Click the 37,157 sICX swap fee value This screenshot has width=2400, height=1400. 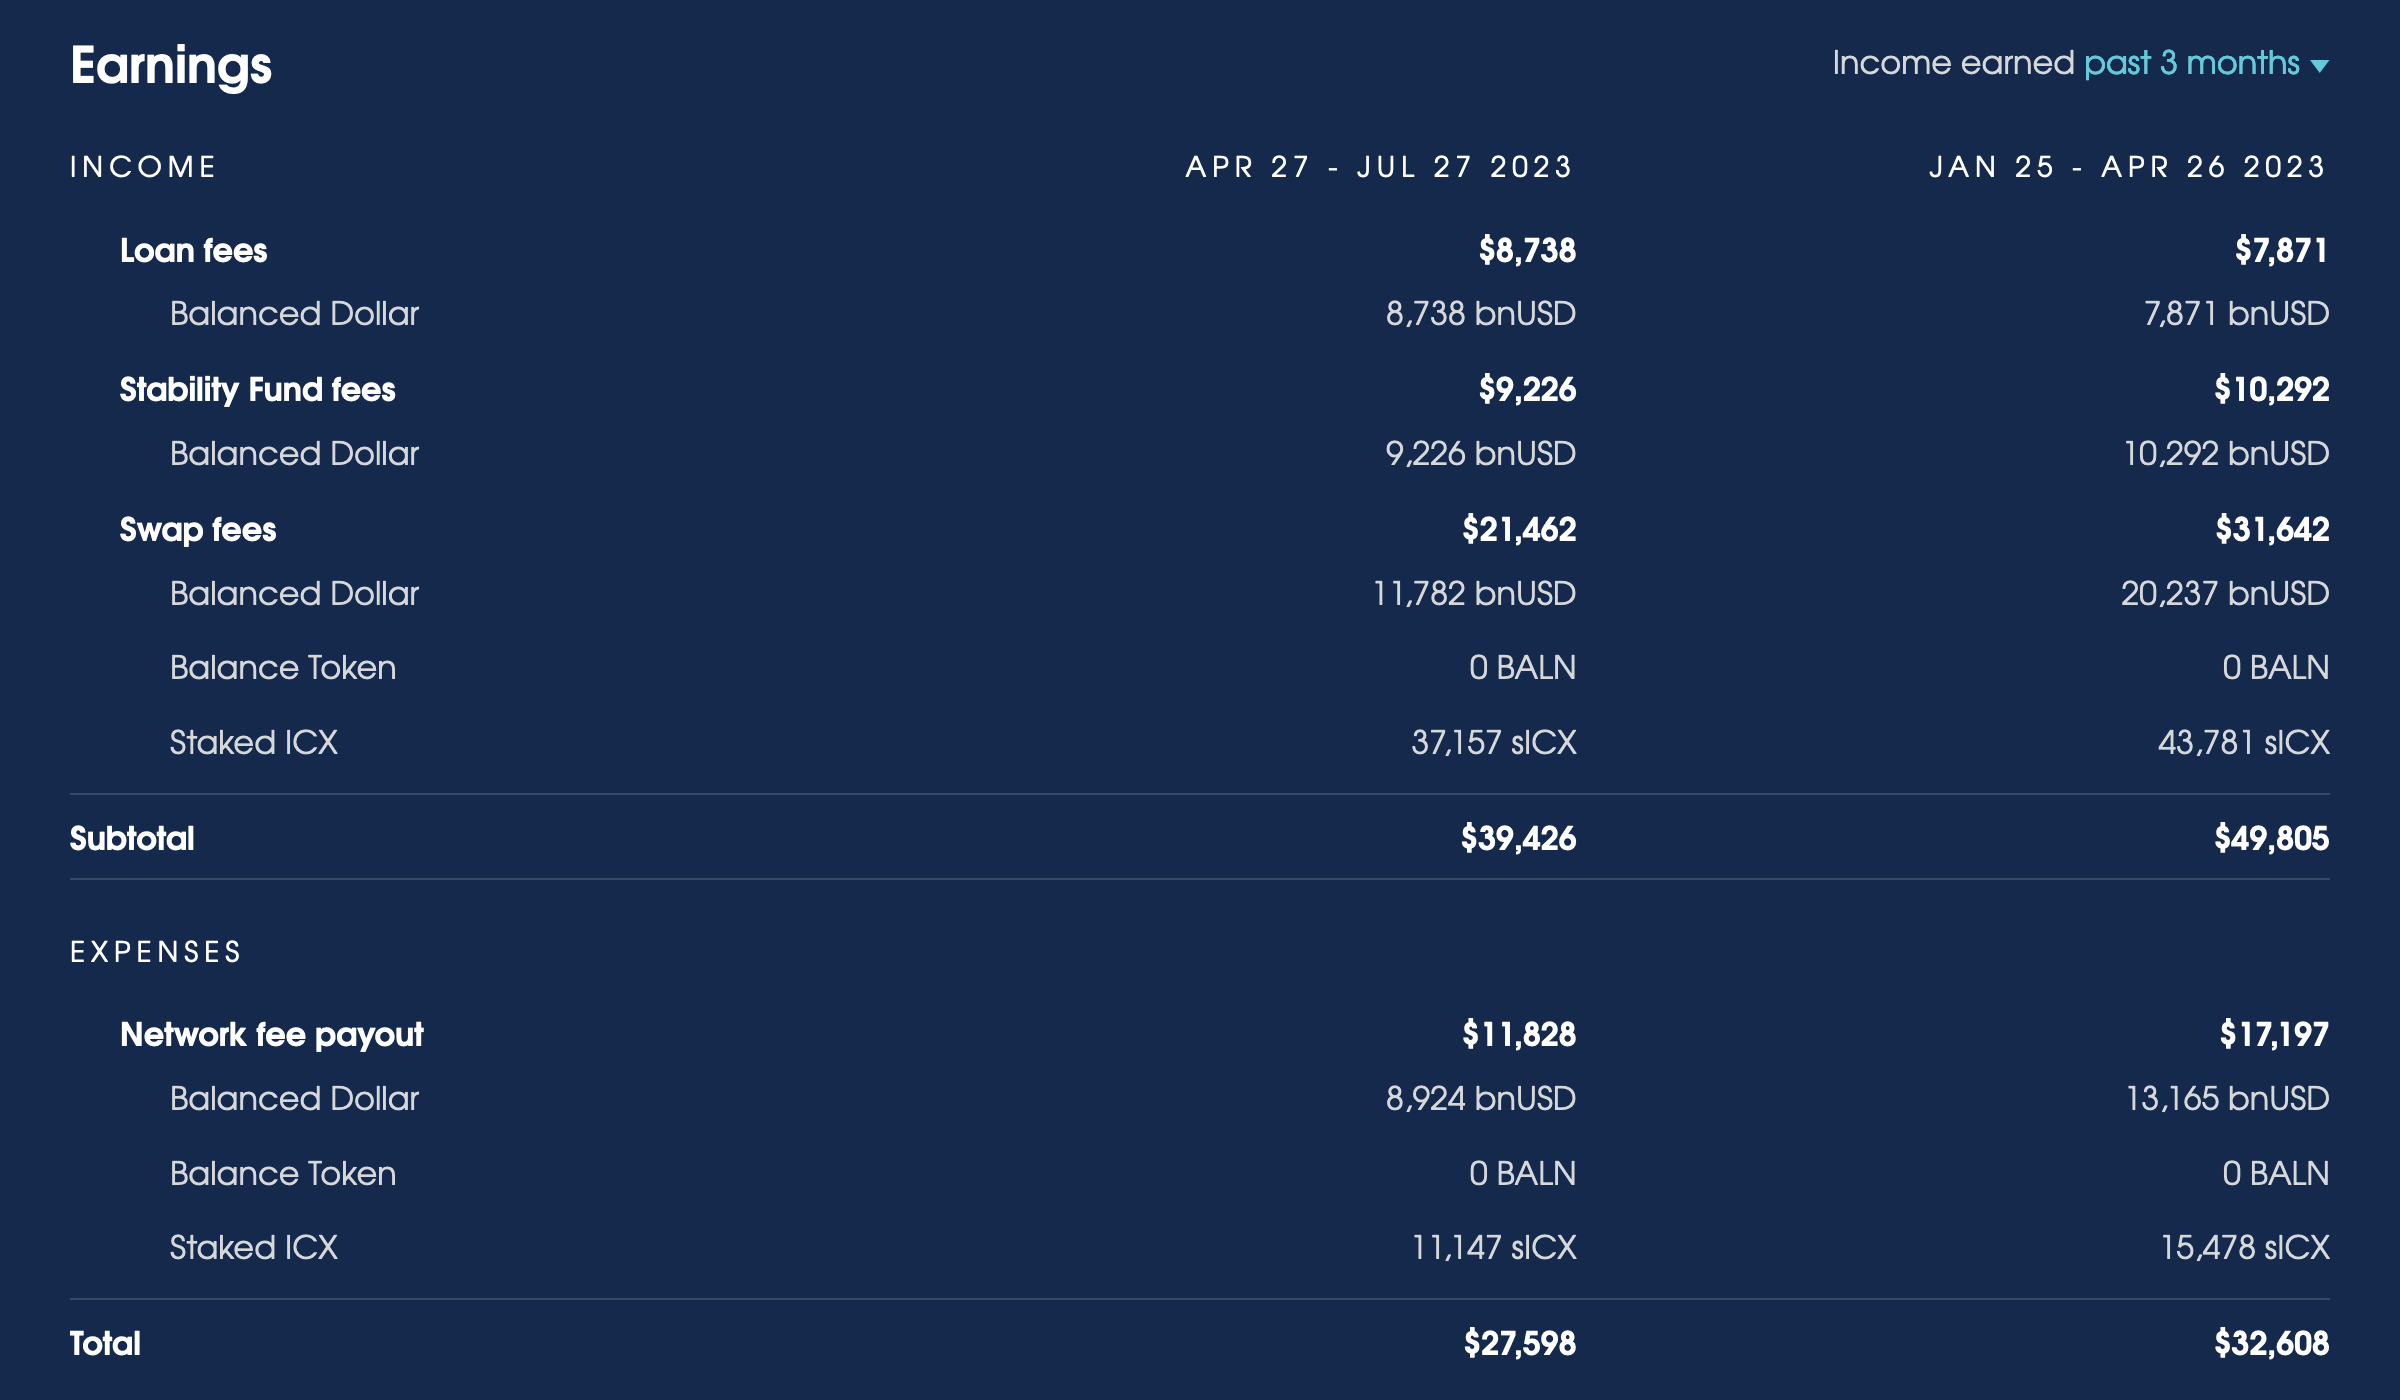click(x=1494, y=743)
